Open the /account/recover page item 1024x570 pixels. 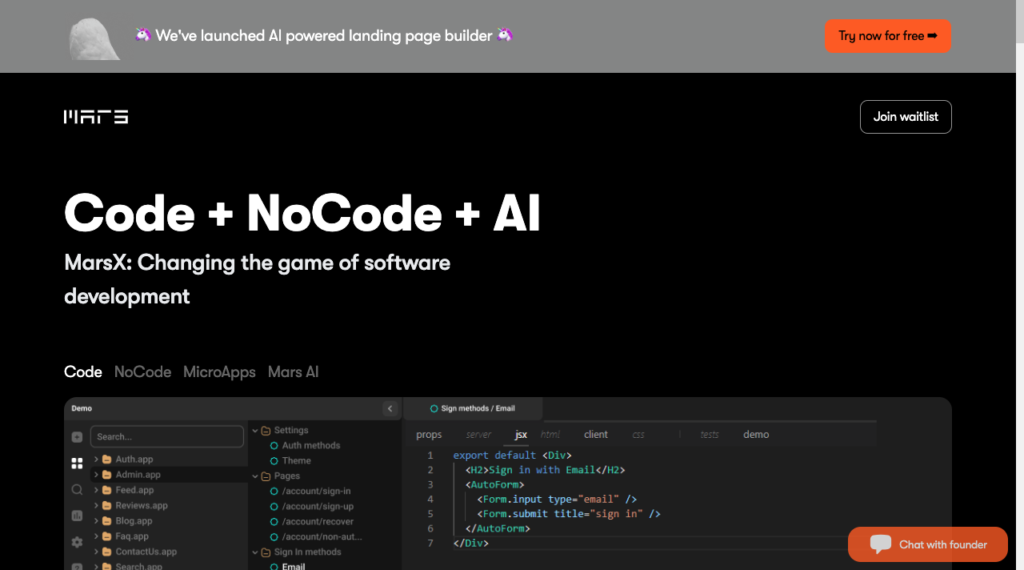[317, 522]
